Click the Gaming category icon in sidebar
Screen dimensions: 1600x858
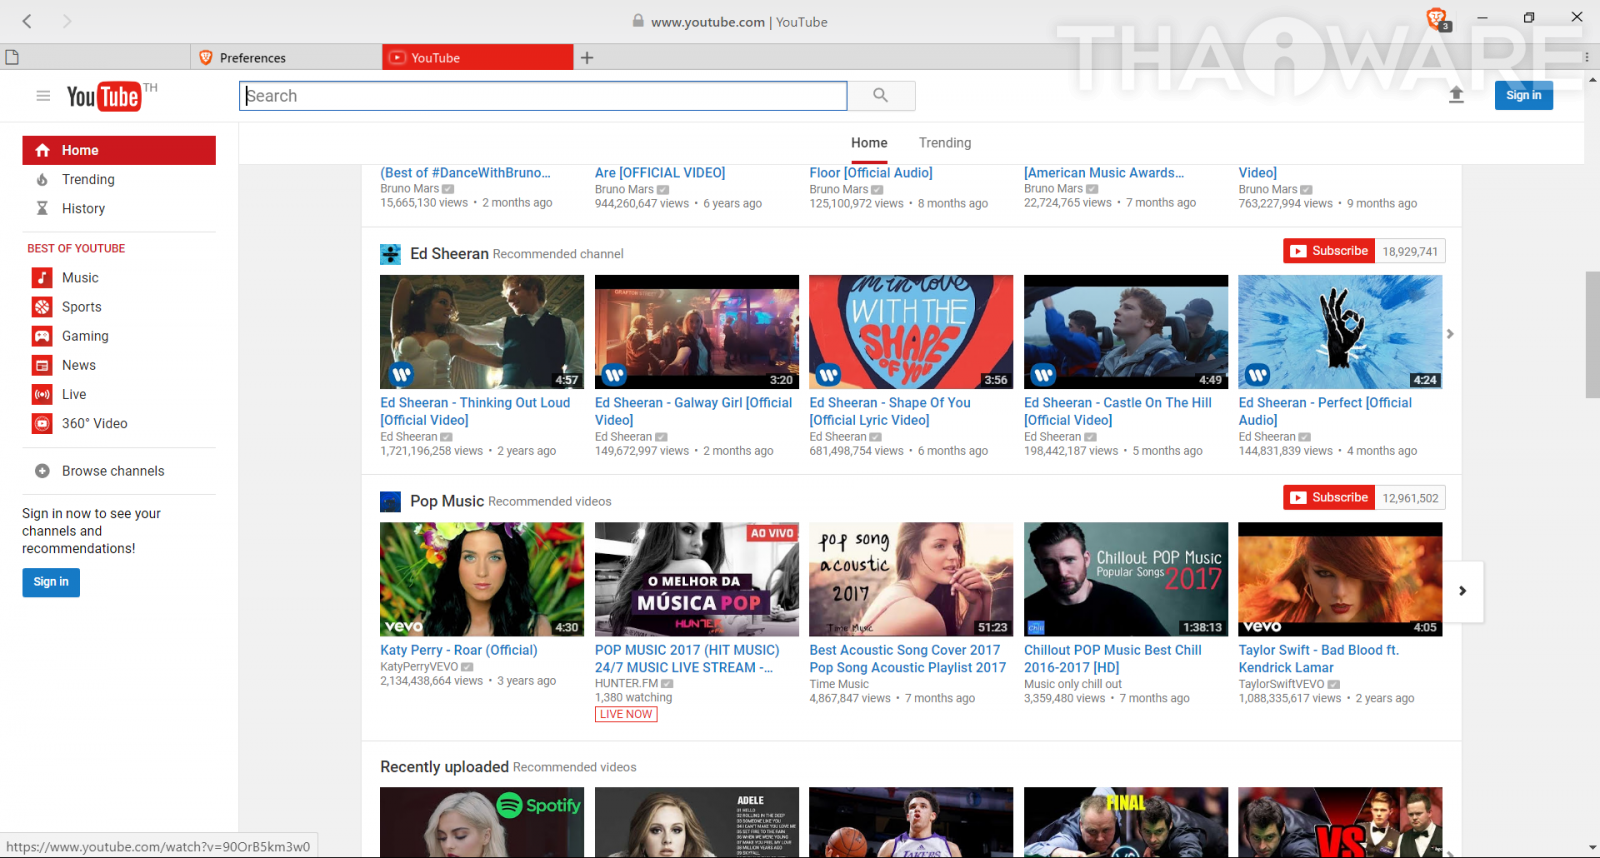42,336
